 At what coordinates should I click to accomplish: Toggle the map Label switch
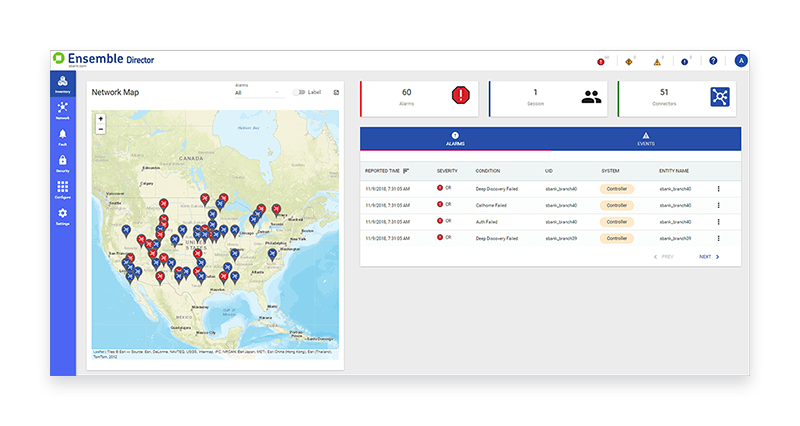(298, 92)
